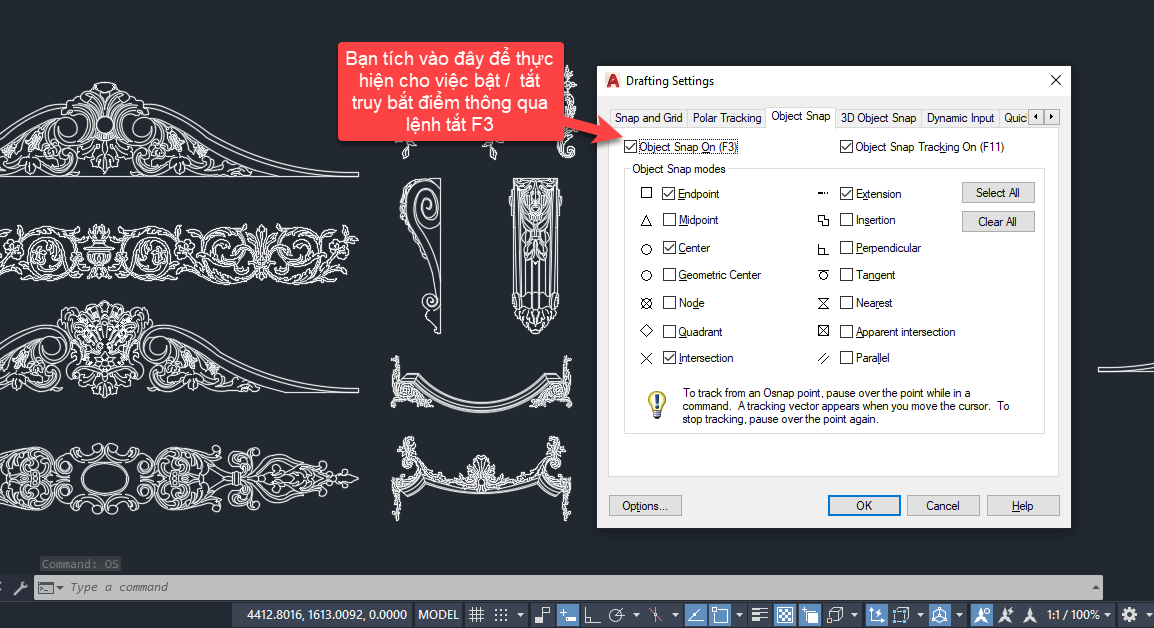Toggle Transparency checkered icon in status bar
Screen dimensions: 1154x628
785,615
